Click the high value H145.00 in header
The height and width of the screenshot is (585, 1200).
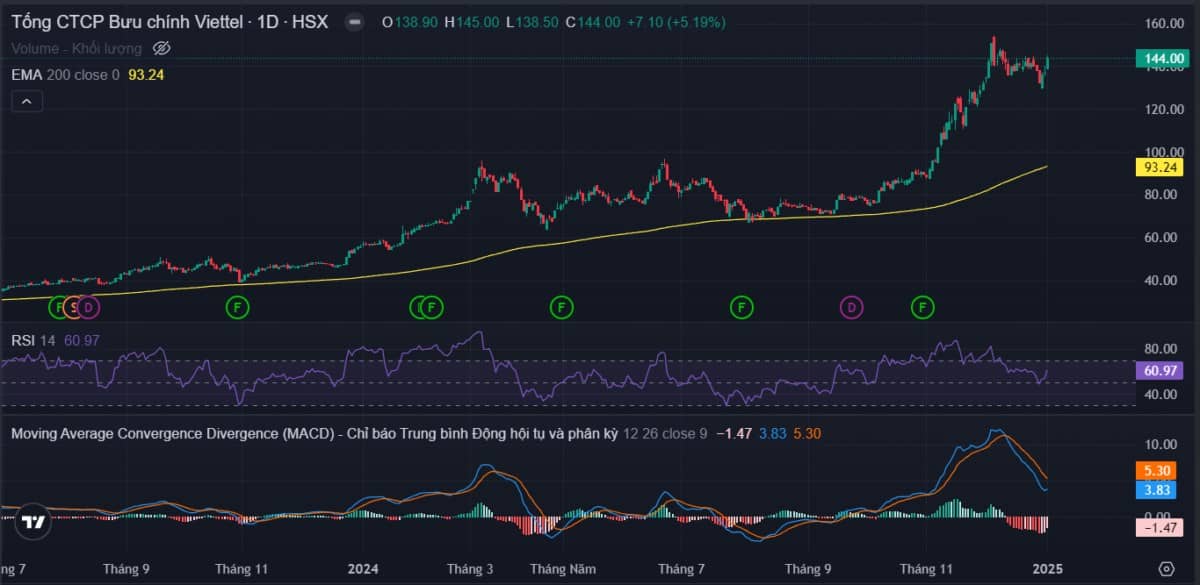click(471, 22)
